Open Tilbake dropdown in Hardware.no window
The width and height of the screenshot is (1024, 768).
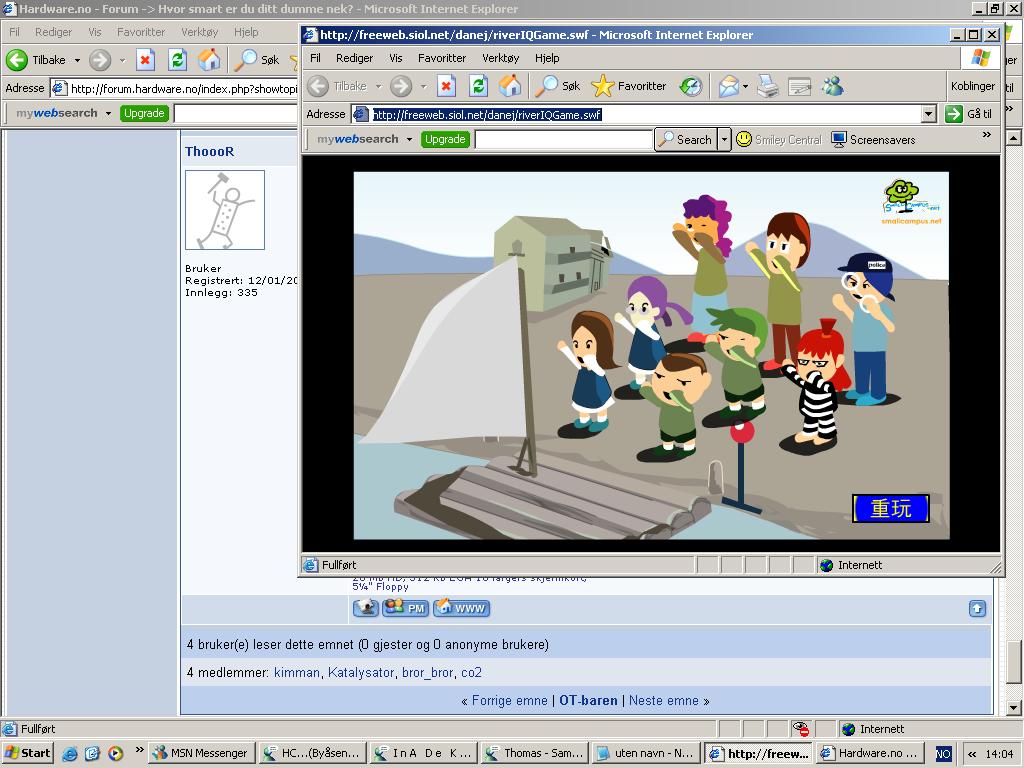(77, 60)
